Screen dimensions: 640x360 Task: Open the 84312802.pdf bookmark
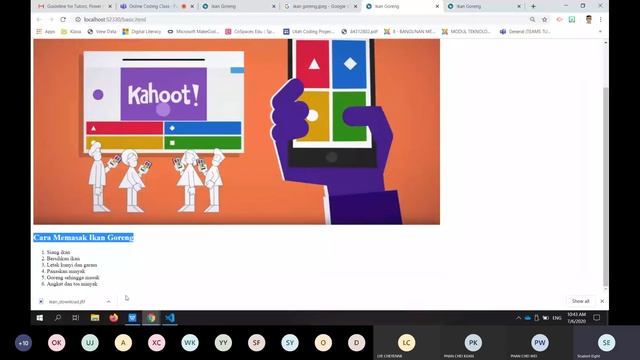point(359,31)
